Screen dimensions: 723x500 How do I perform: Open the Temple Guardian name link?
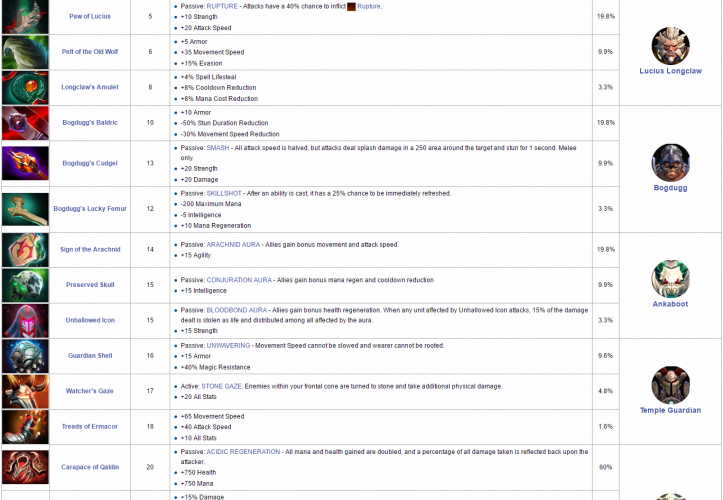(670, 410)
